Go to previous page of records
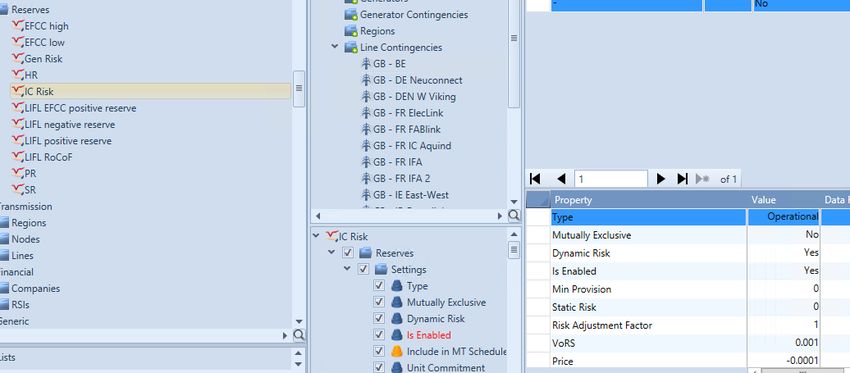 pos(561,178)
